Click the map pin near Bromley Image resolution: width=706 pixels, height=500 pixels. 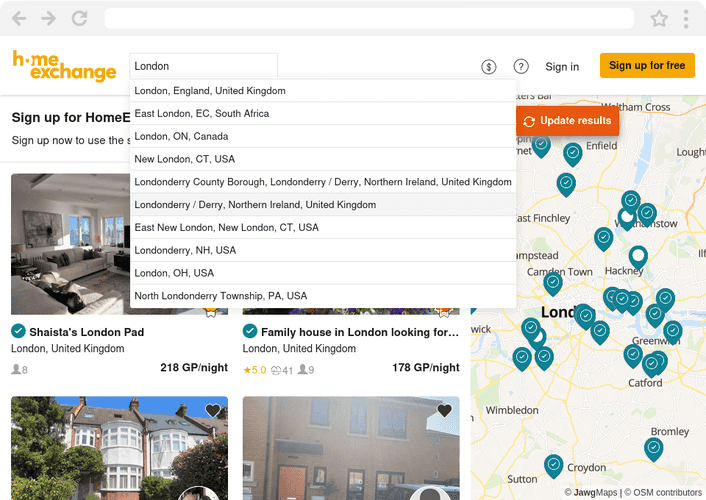click(x=653, y=449)
